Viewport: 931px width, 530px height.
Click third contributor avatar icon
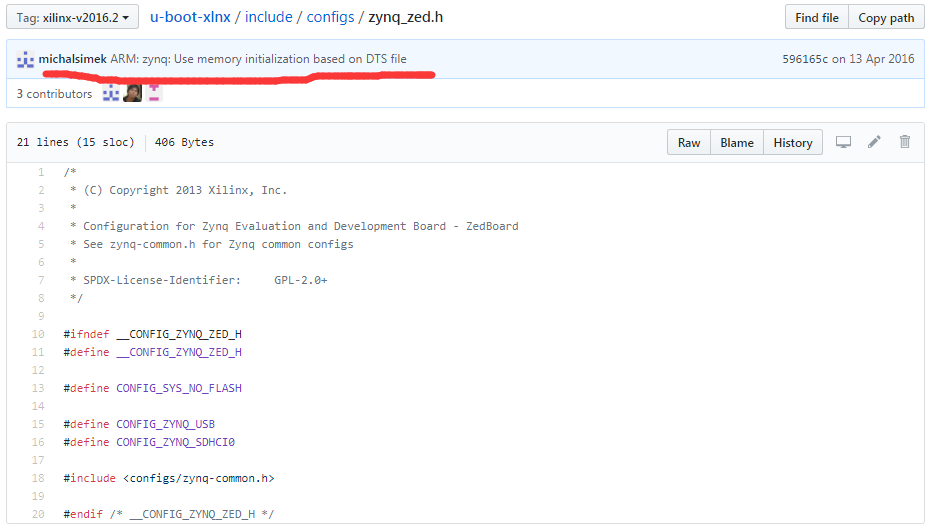coord(154,93)
